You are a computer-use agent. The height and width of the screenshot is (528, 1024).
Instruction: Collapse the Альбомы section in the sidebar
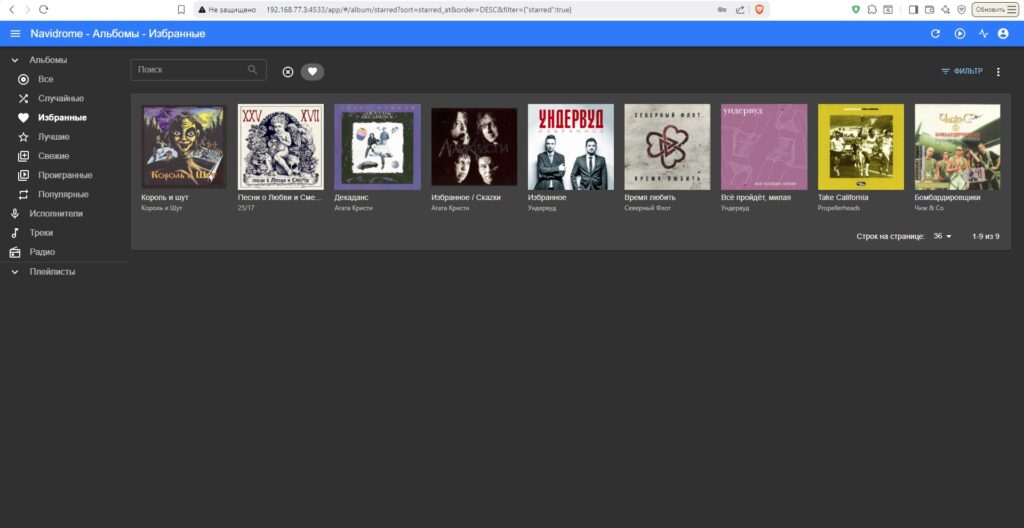15,60
